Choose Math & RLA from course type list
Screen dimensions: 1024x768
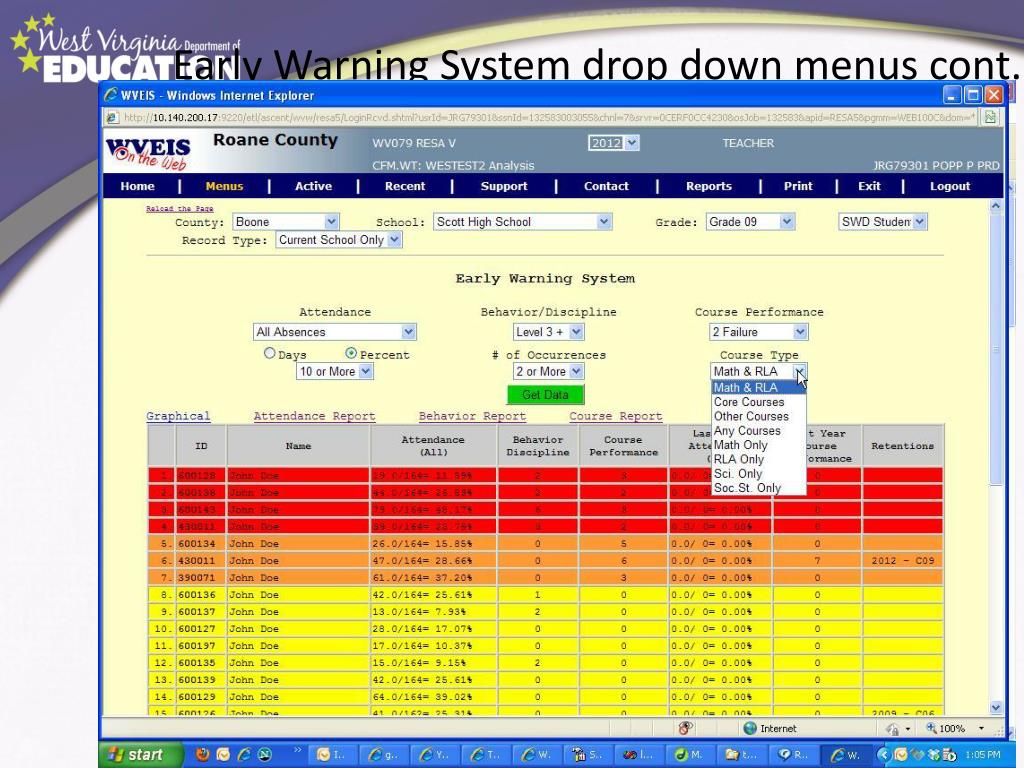759,387
